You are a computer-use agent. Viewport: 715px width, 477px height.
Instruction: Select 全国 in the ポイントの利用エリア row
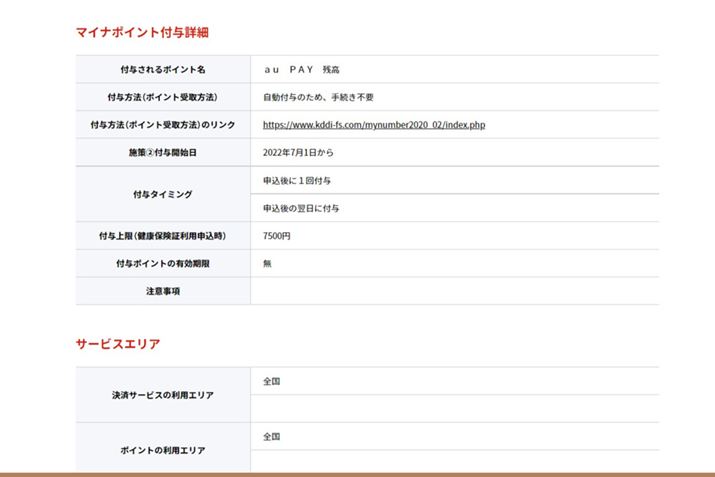coord(272,437)
